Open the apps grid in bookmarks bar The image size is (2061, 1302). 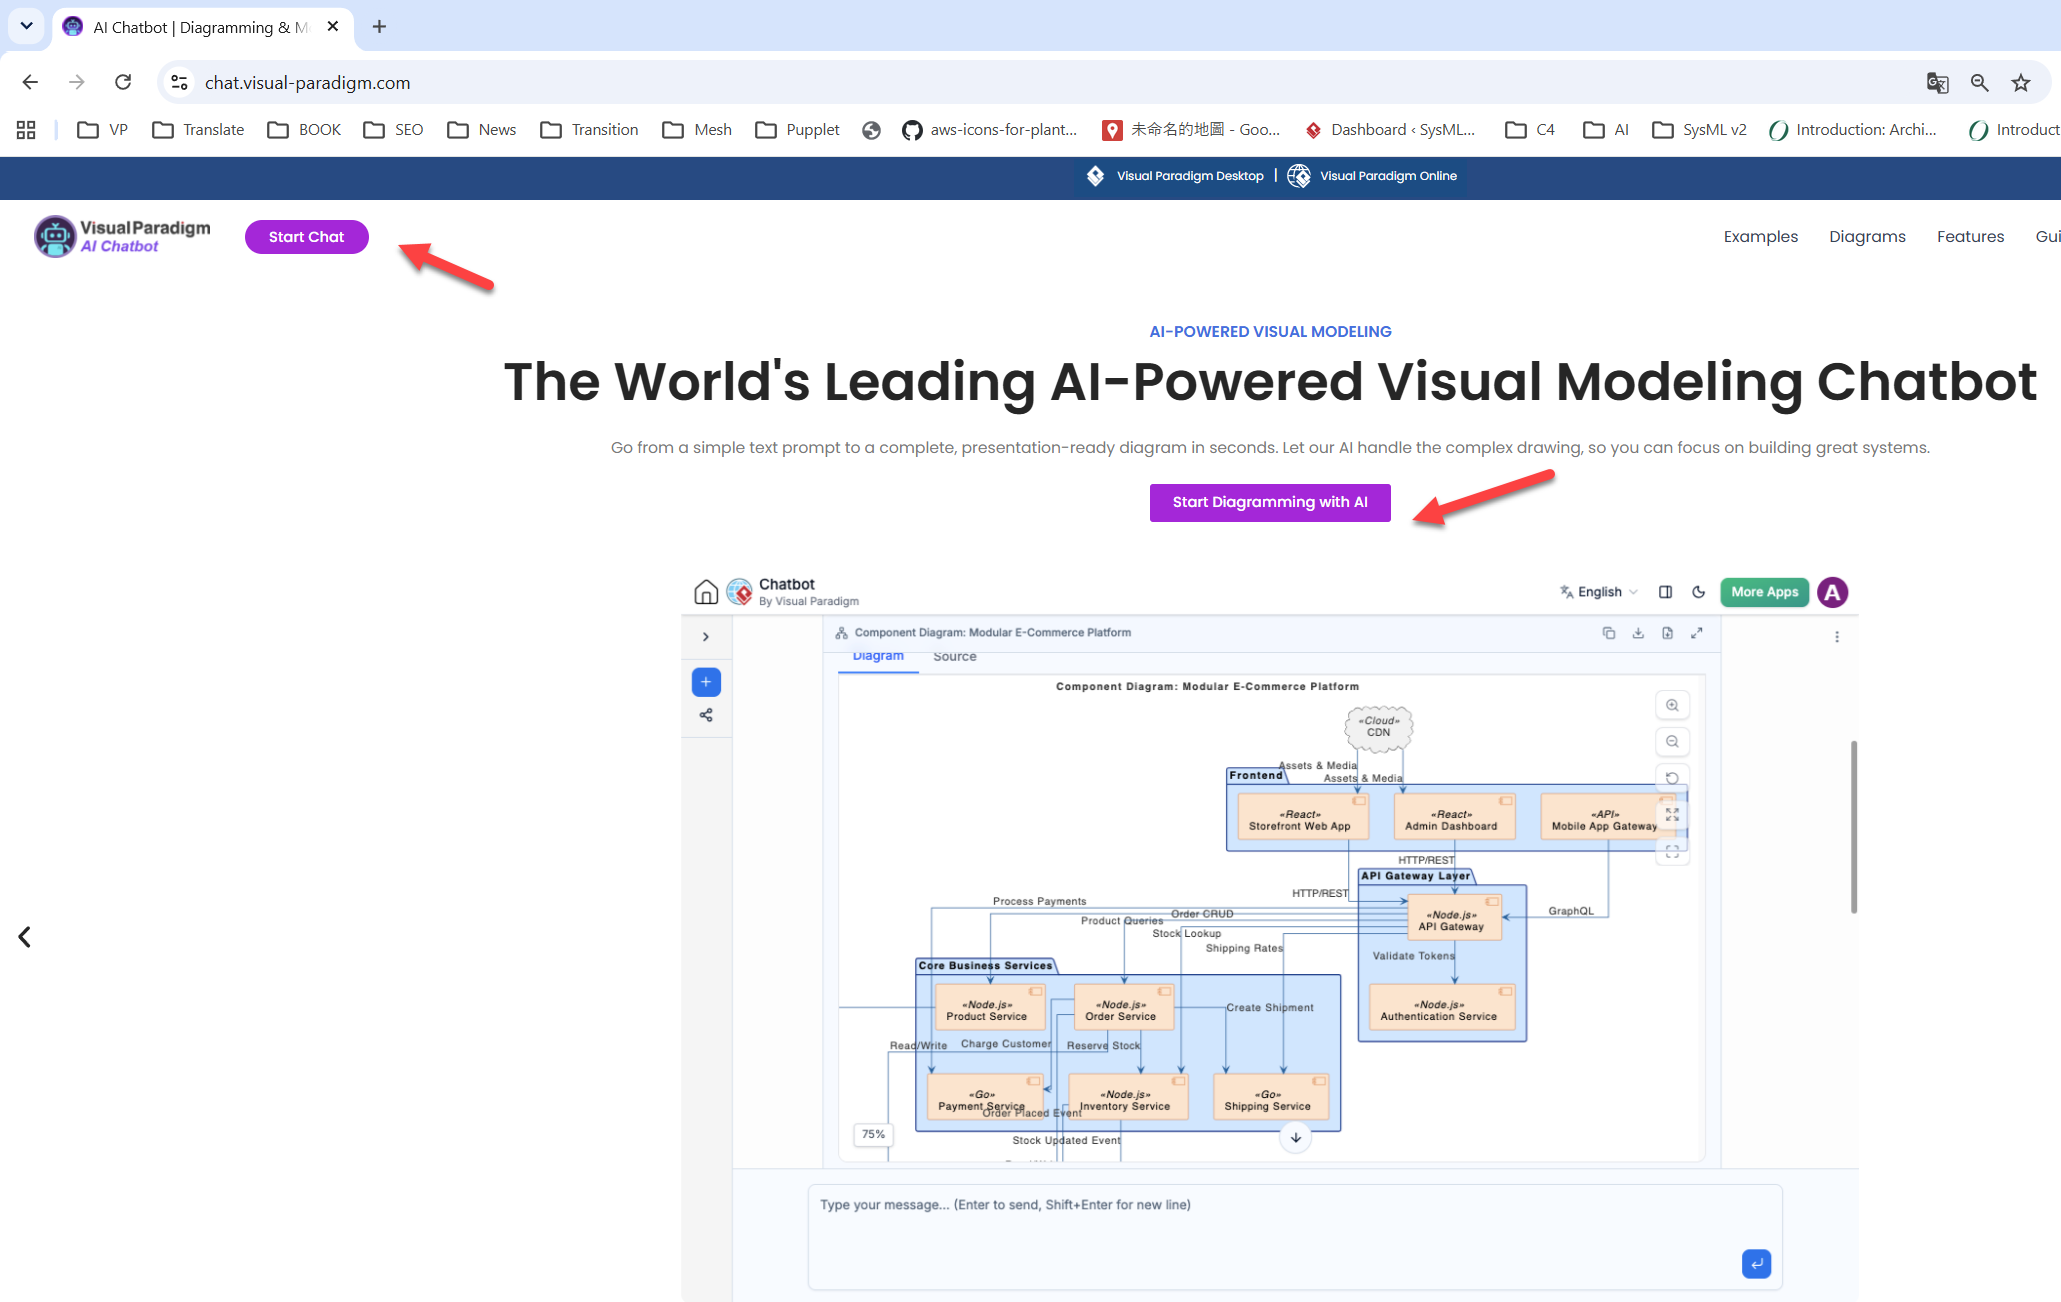(26, 129)
